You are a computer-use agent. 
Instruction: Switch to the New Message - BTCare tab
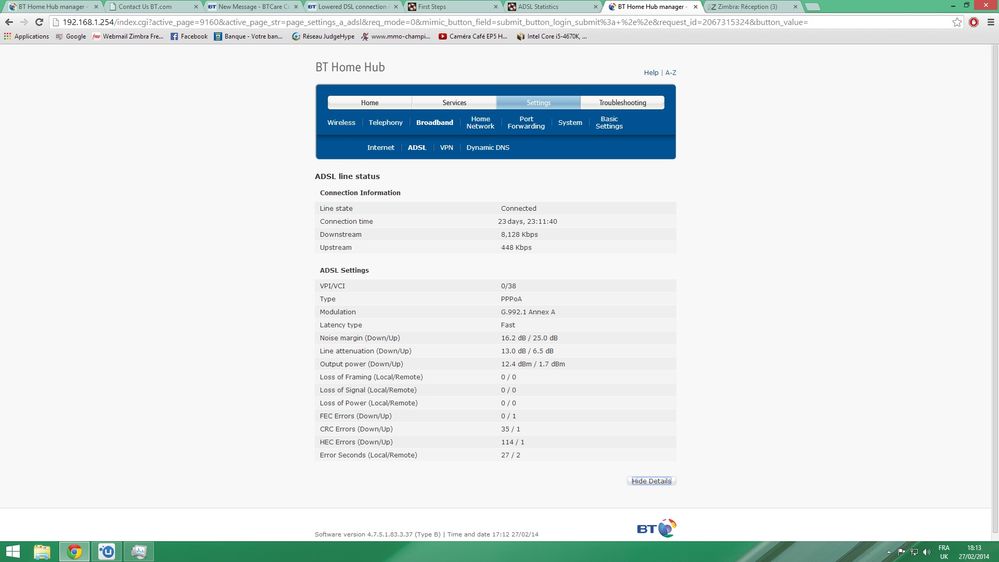point(253,6)
